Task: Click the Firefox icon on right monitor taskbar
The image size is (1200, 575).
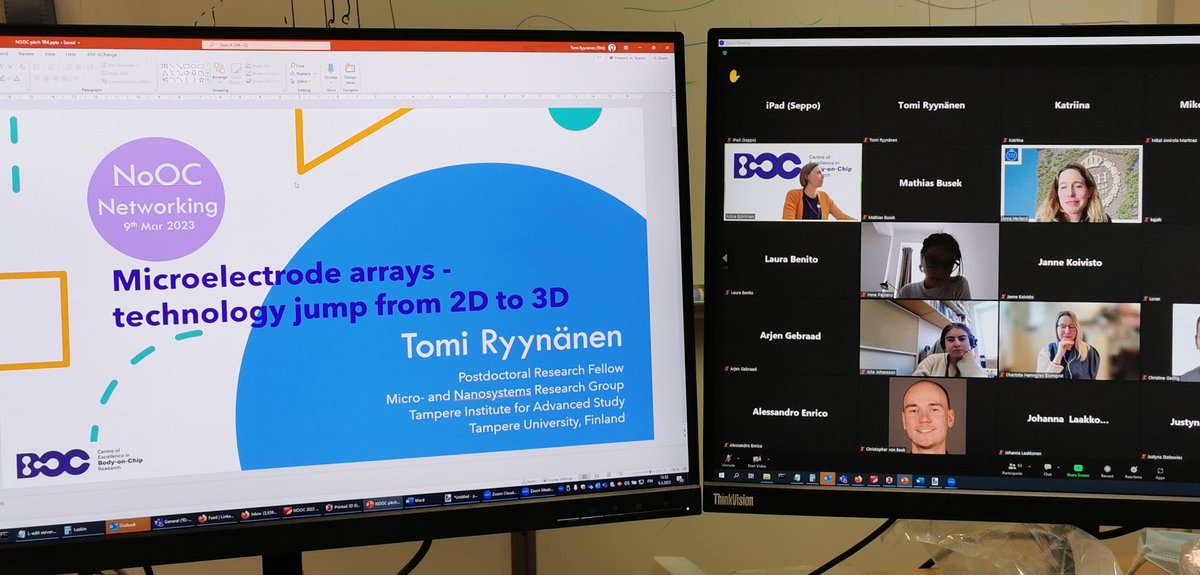Action: 858,479
